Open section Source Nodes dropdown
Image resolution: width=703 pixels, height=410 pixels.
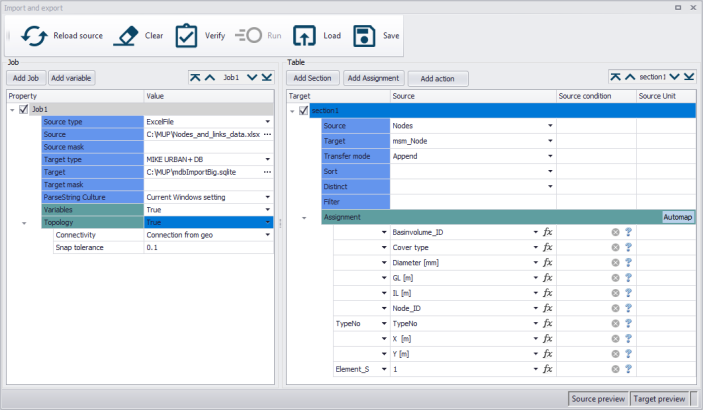tap(550, 126)
